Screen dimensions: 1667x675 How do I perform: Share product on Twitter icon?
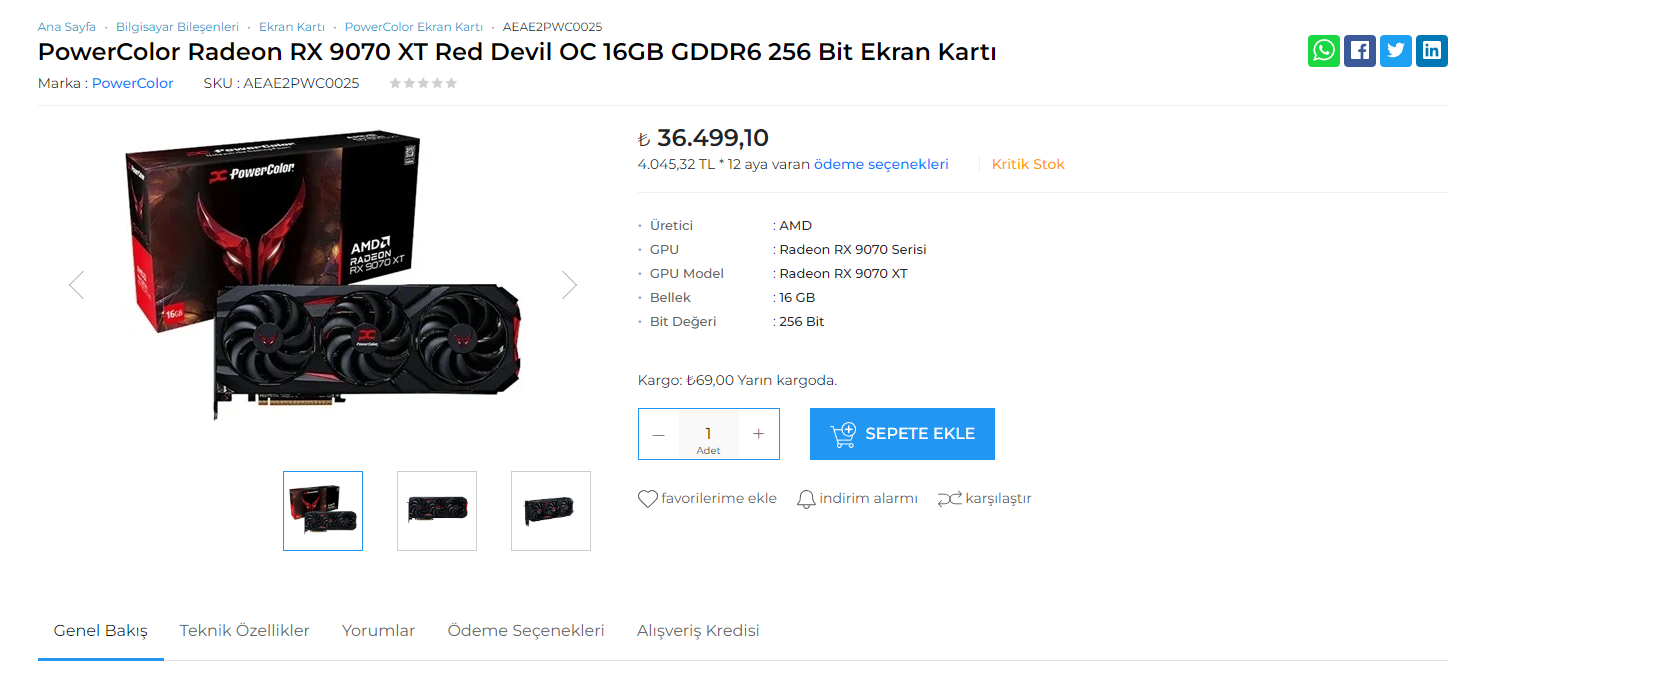(x=1395, y=51)
